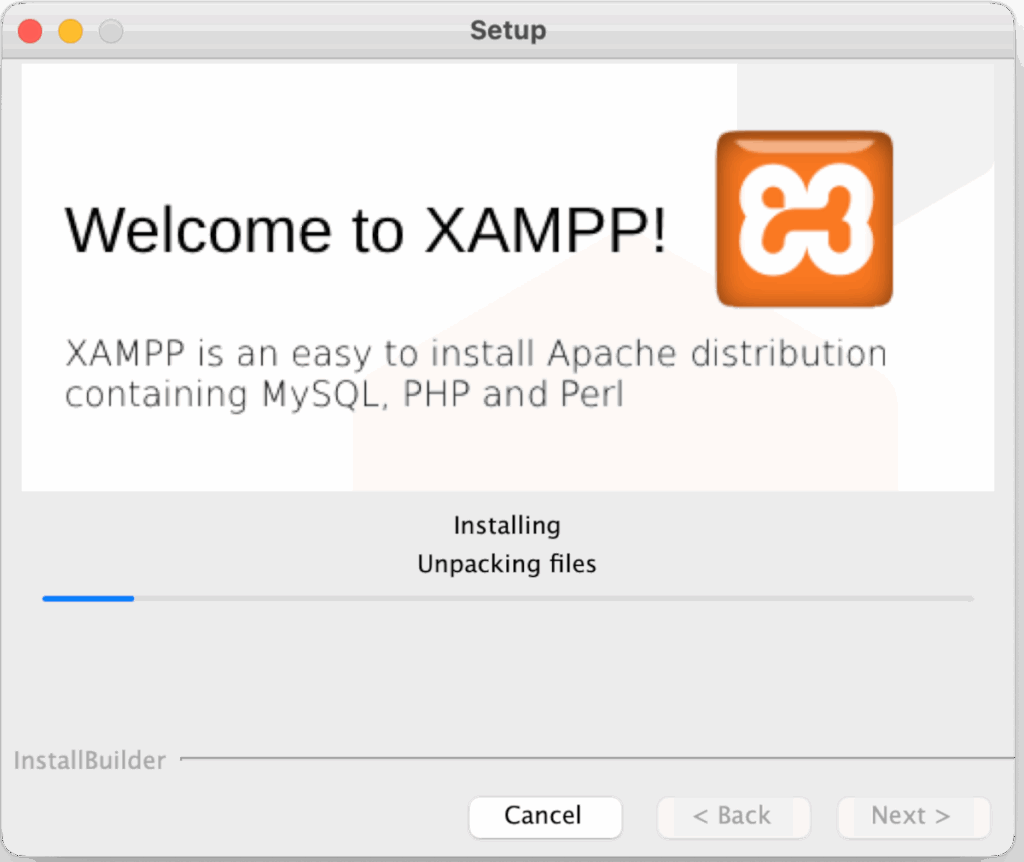
Task: Click the word Welcome in the heading
Action: [x=198, y=229]
